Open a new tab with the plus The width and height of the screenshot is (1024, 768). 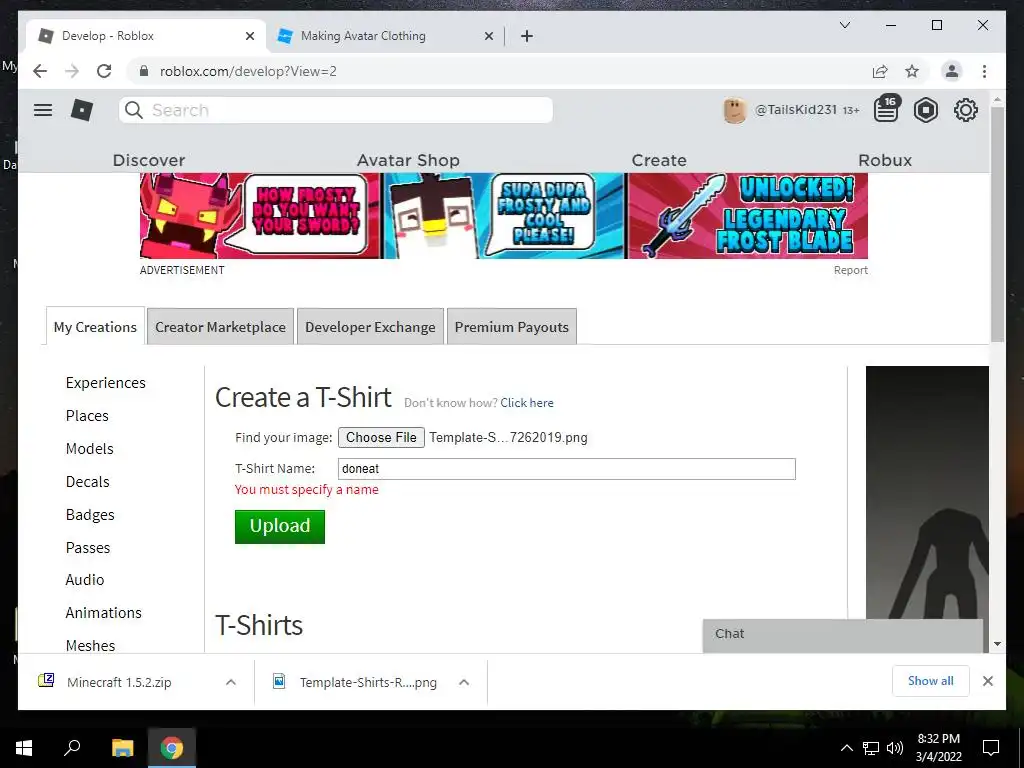point(527,36)
